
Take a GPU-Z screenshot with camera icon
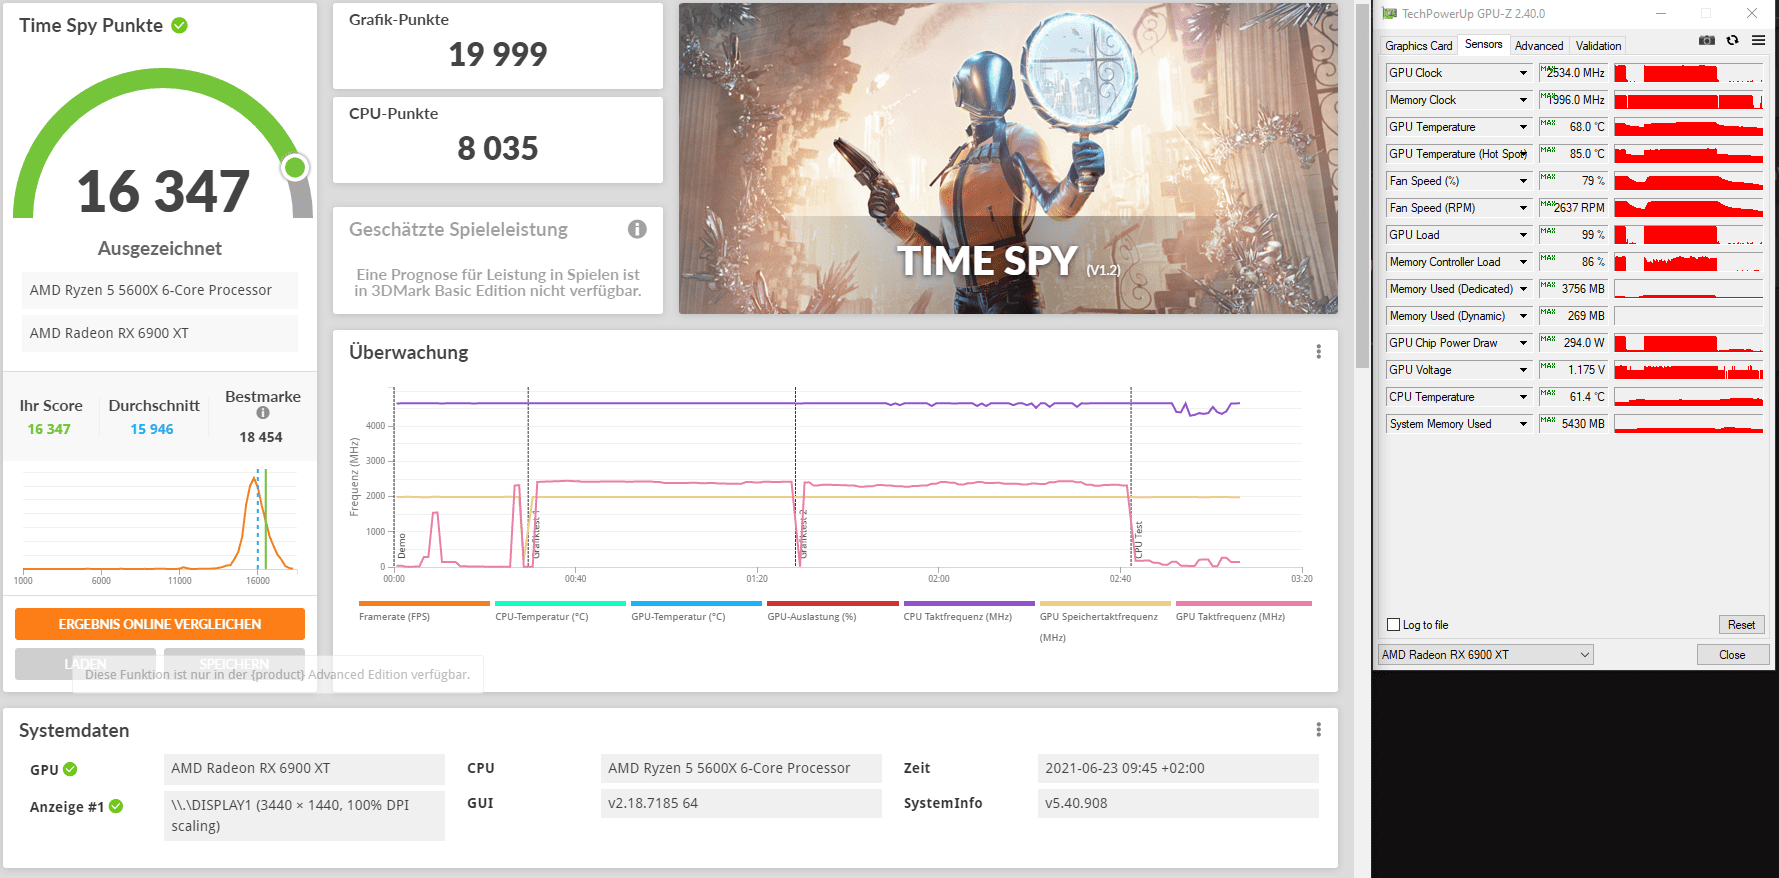(1707, 40)
